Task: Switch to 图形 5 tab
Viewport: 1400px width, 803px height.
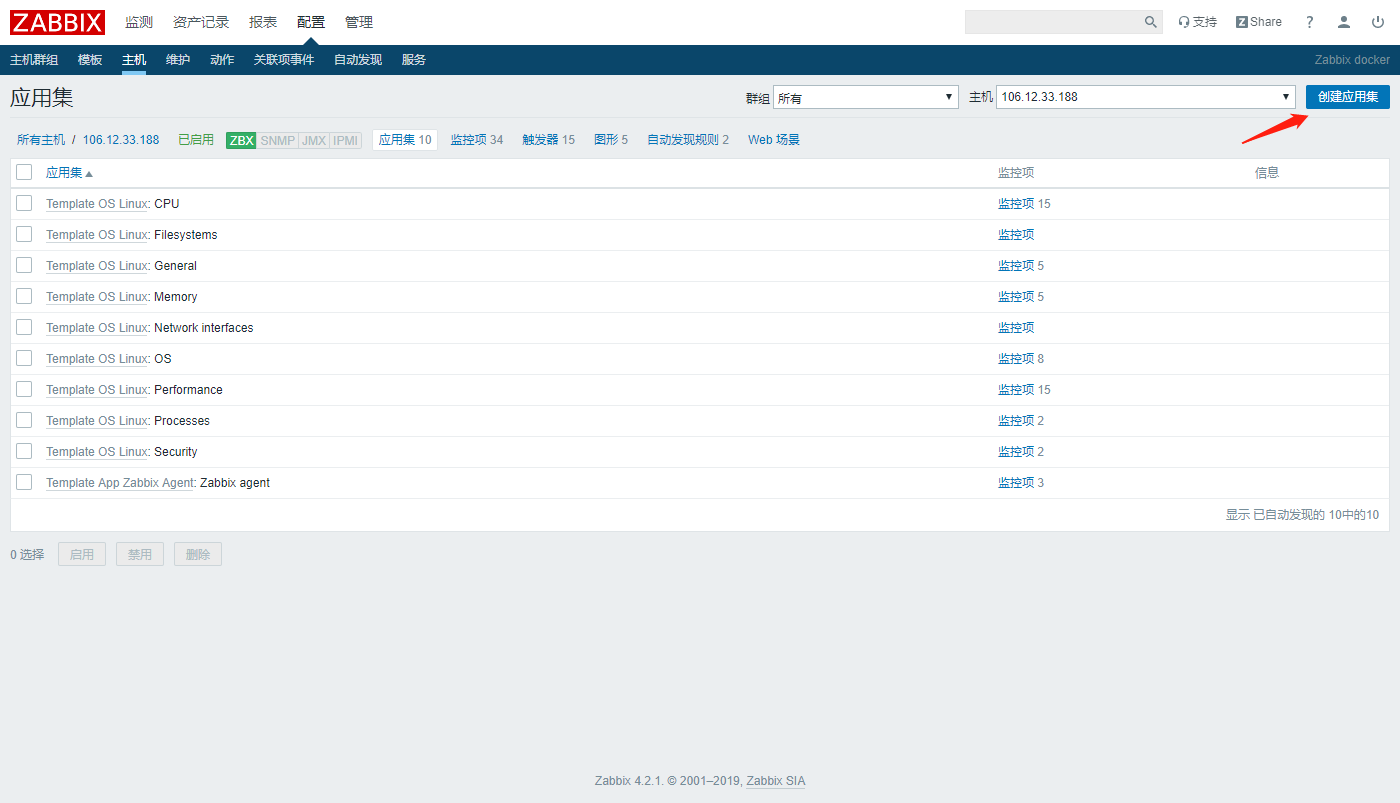Action: tap(611, 140)
